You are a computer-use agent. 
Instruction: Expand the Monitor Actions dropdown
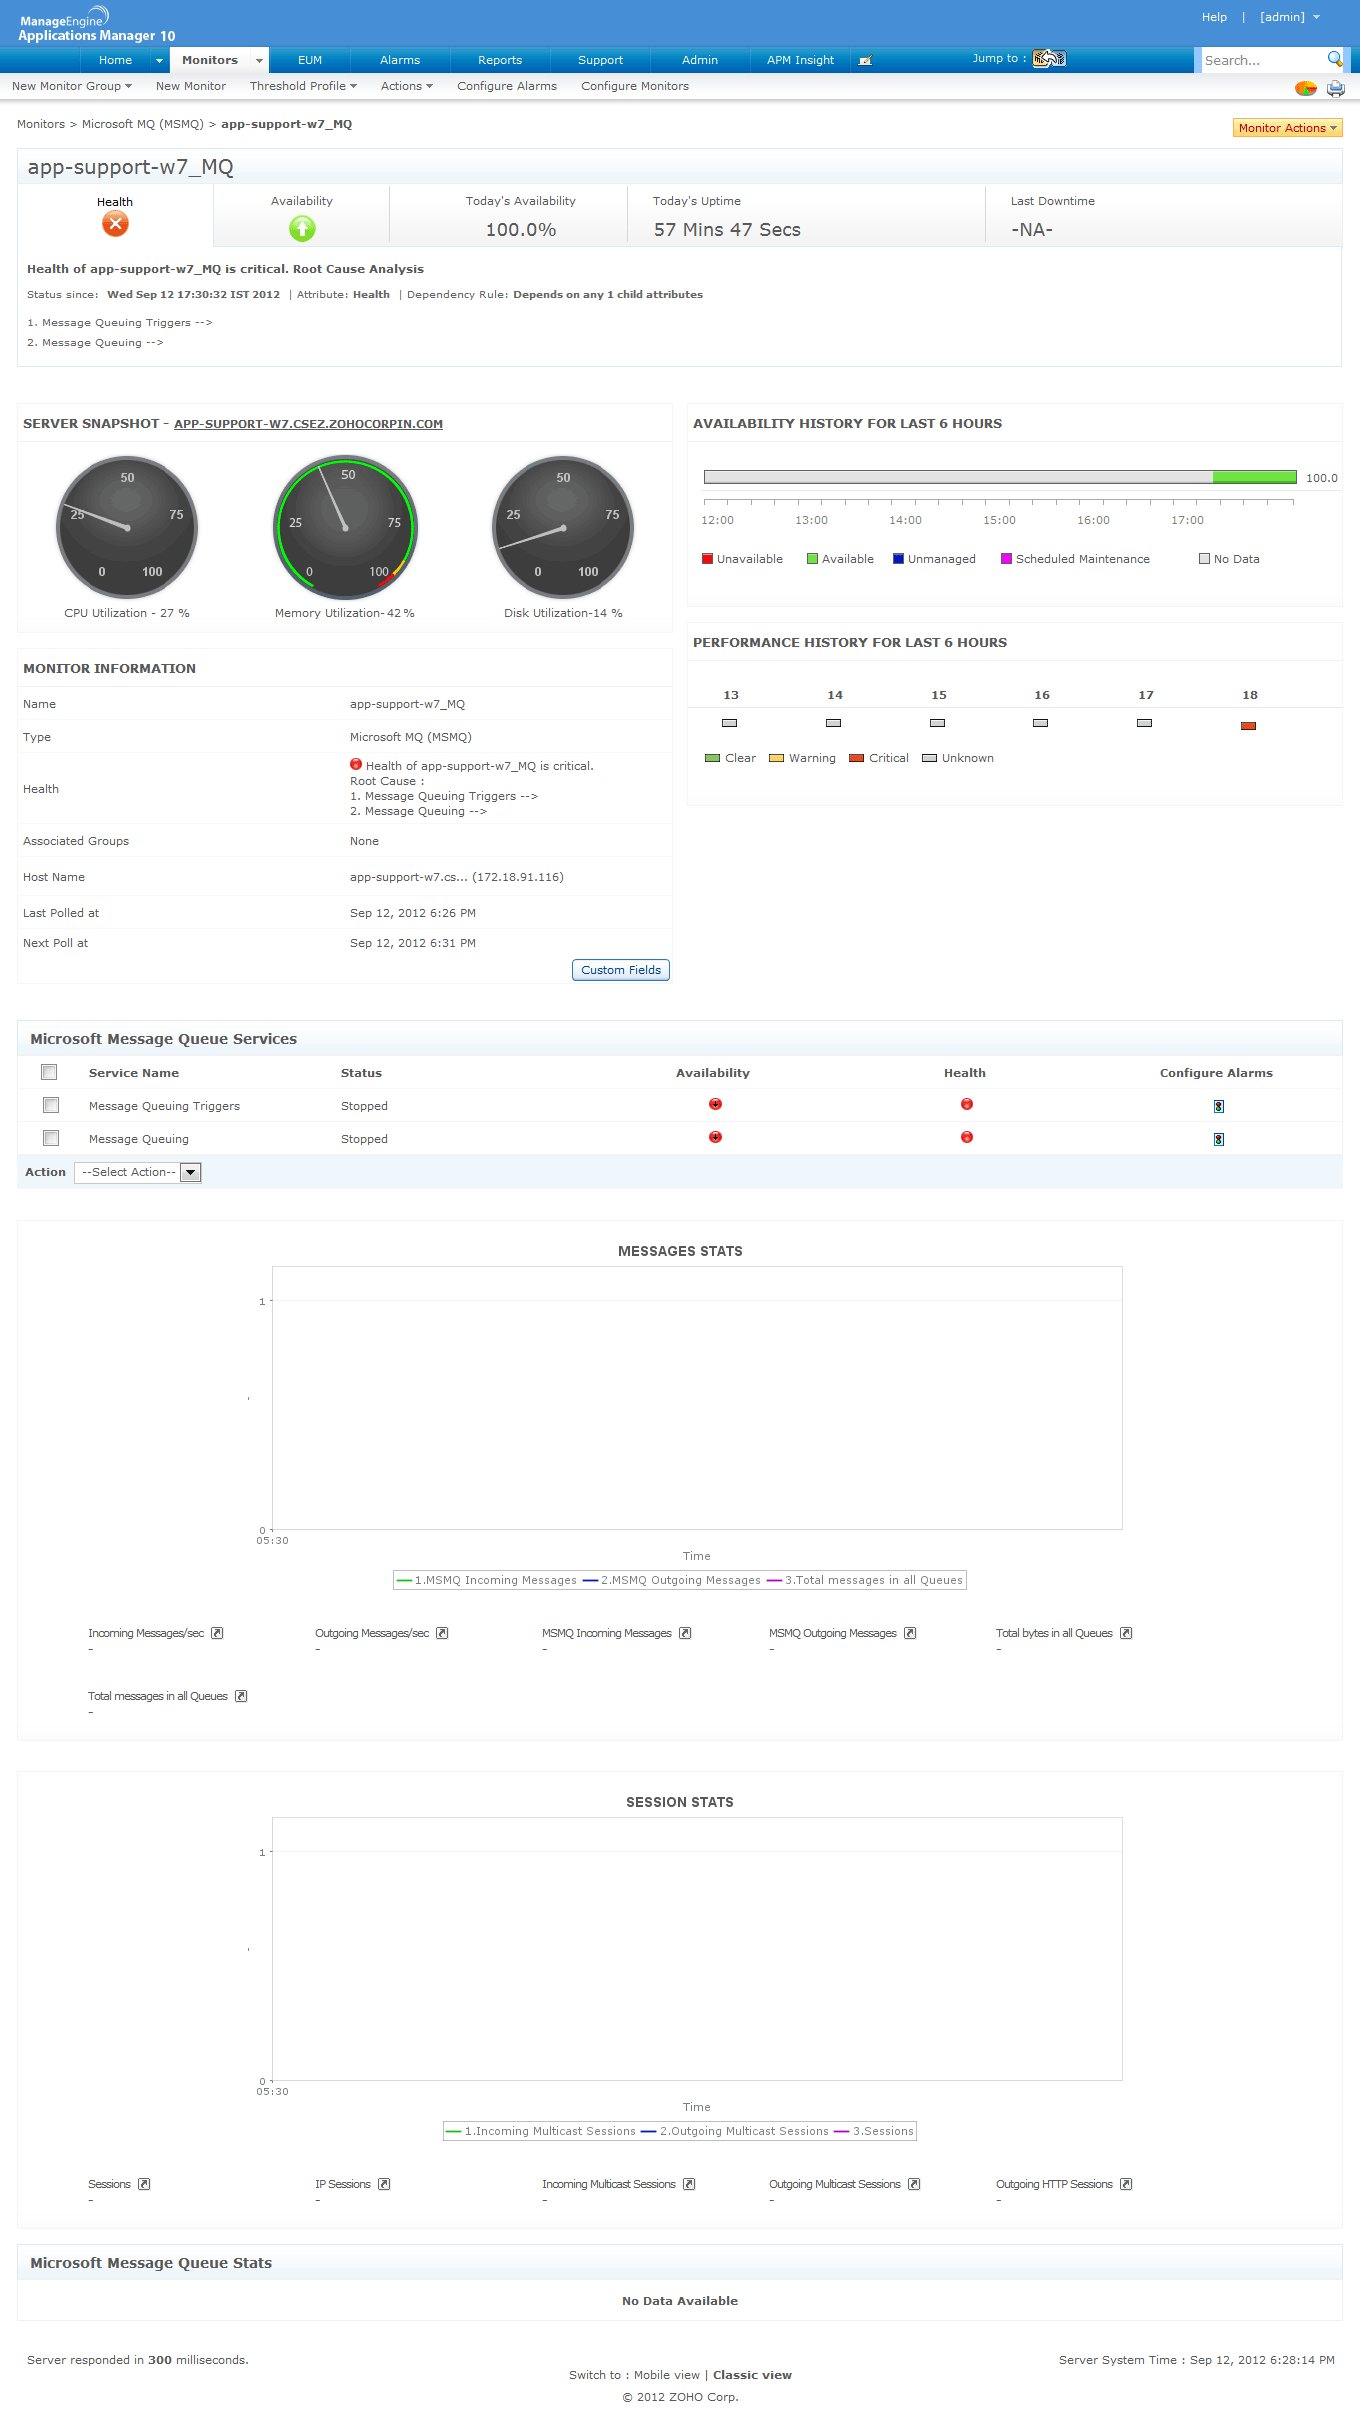pos(1288,128)
